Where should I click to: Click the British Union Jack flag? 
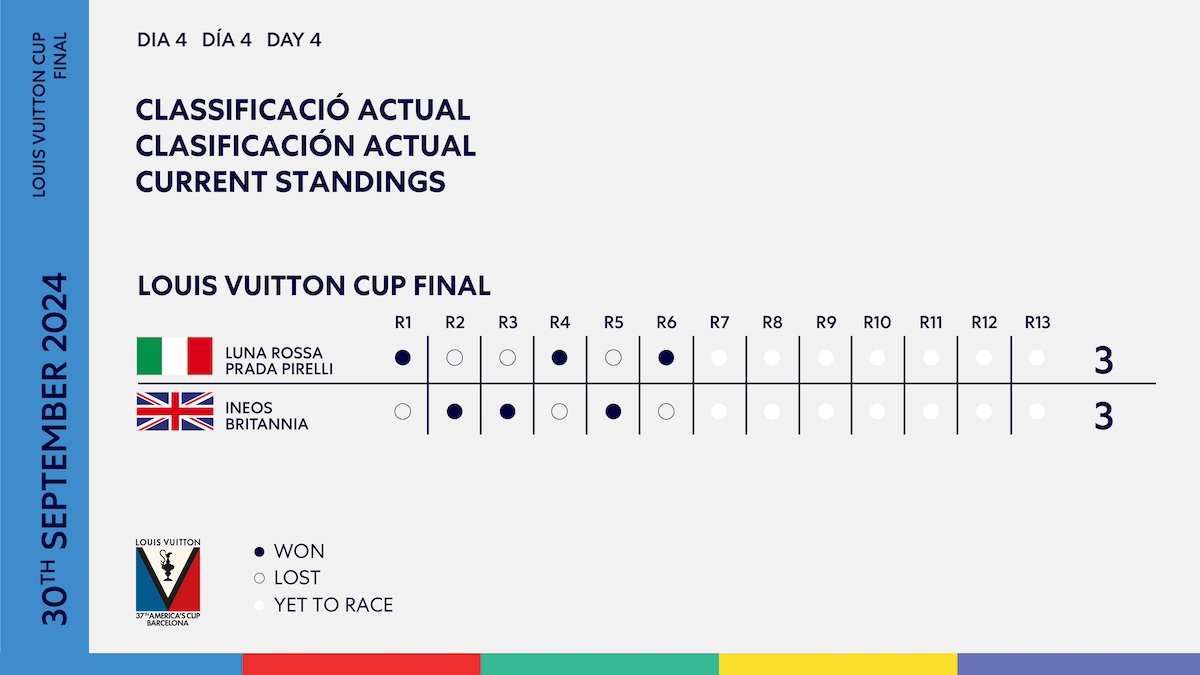tap(175, 412)
